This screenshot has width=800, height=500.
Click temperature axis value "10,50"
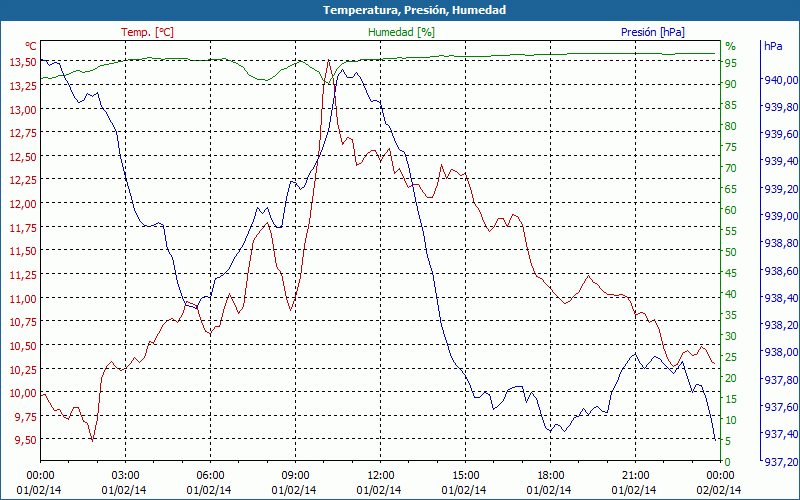(23, 346)
